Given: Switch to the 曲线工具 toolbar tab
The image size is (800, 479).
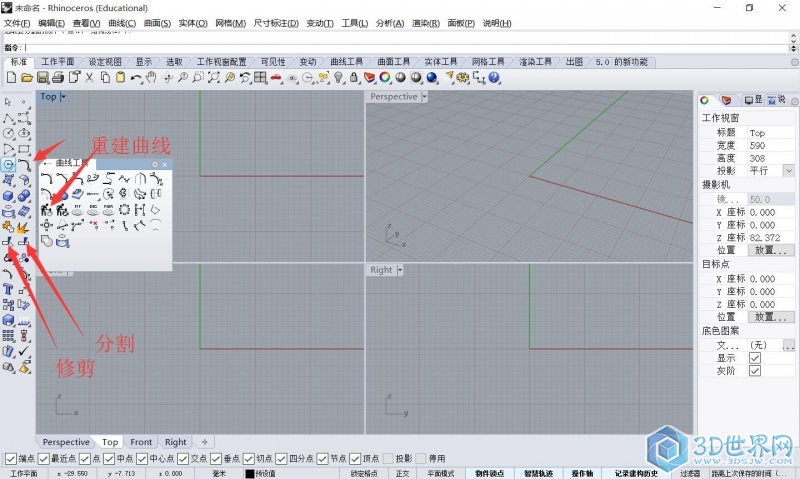Looking at the screenshot, I should (x=346, y=62).
